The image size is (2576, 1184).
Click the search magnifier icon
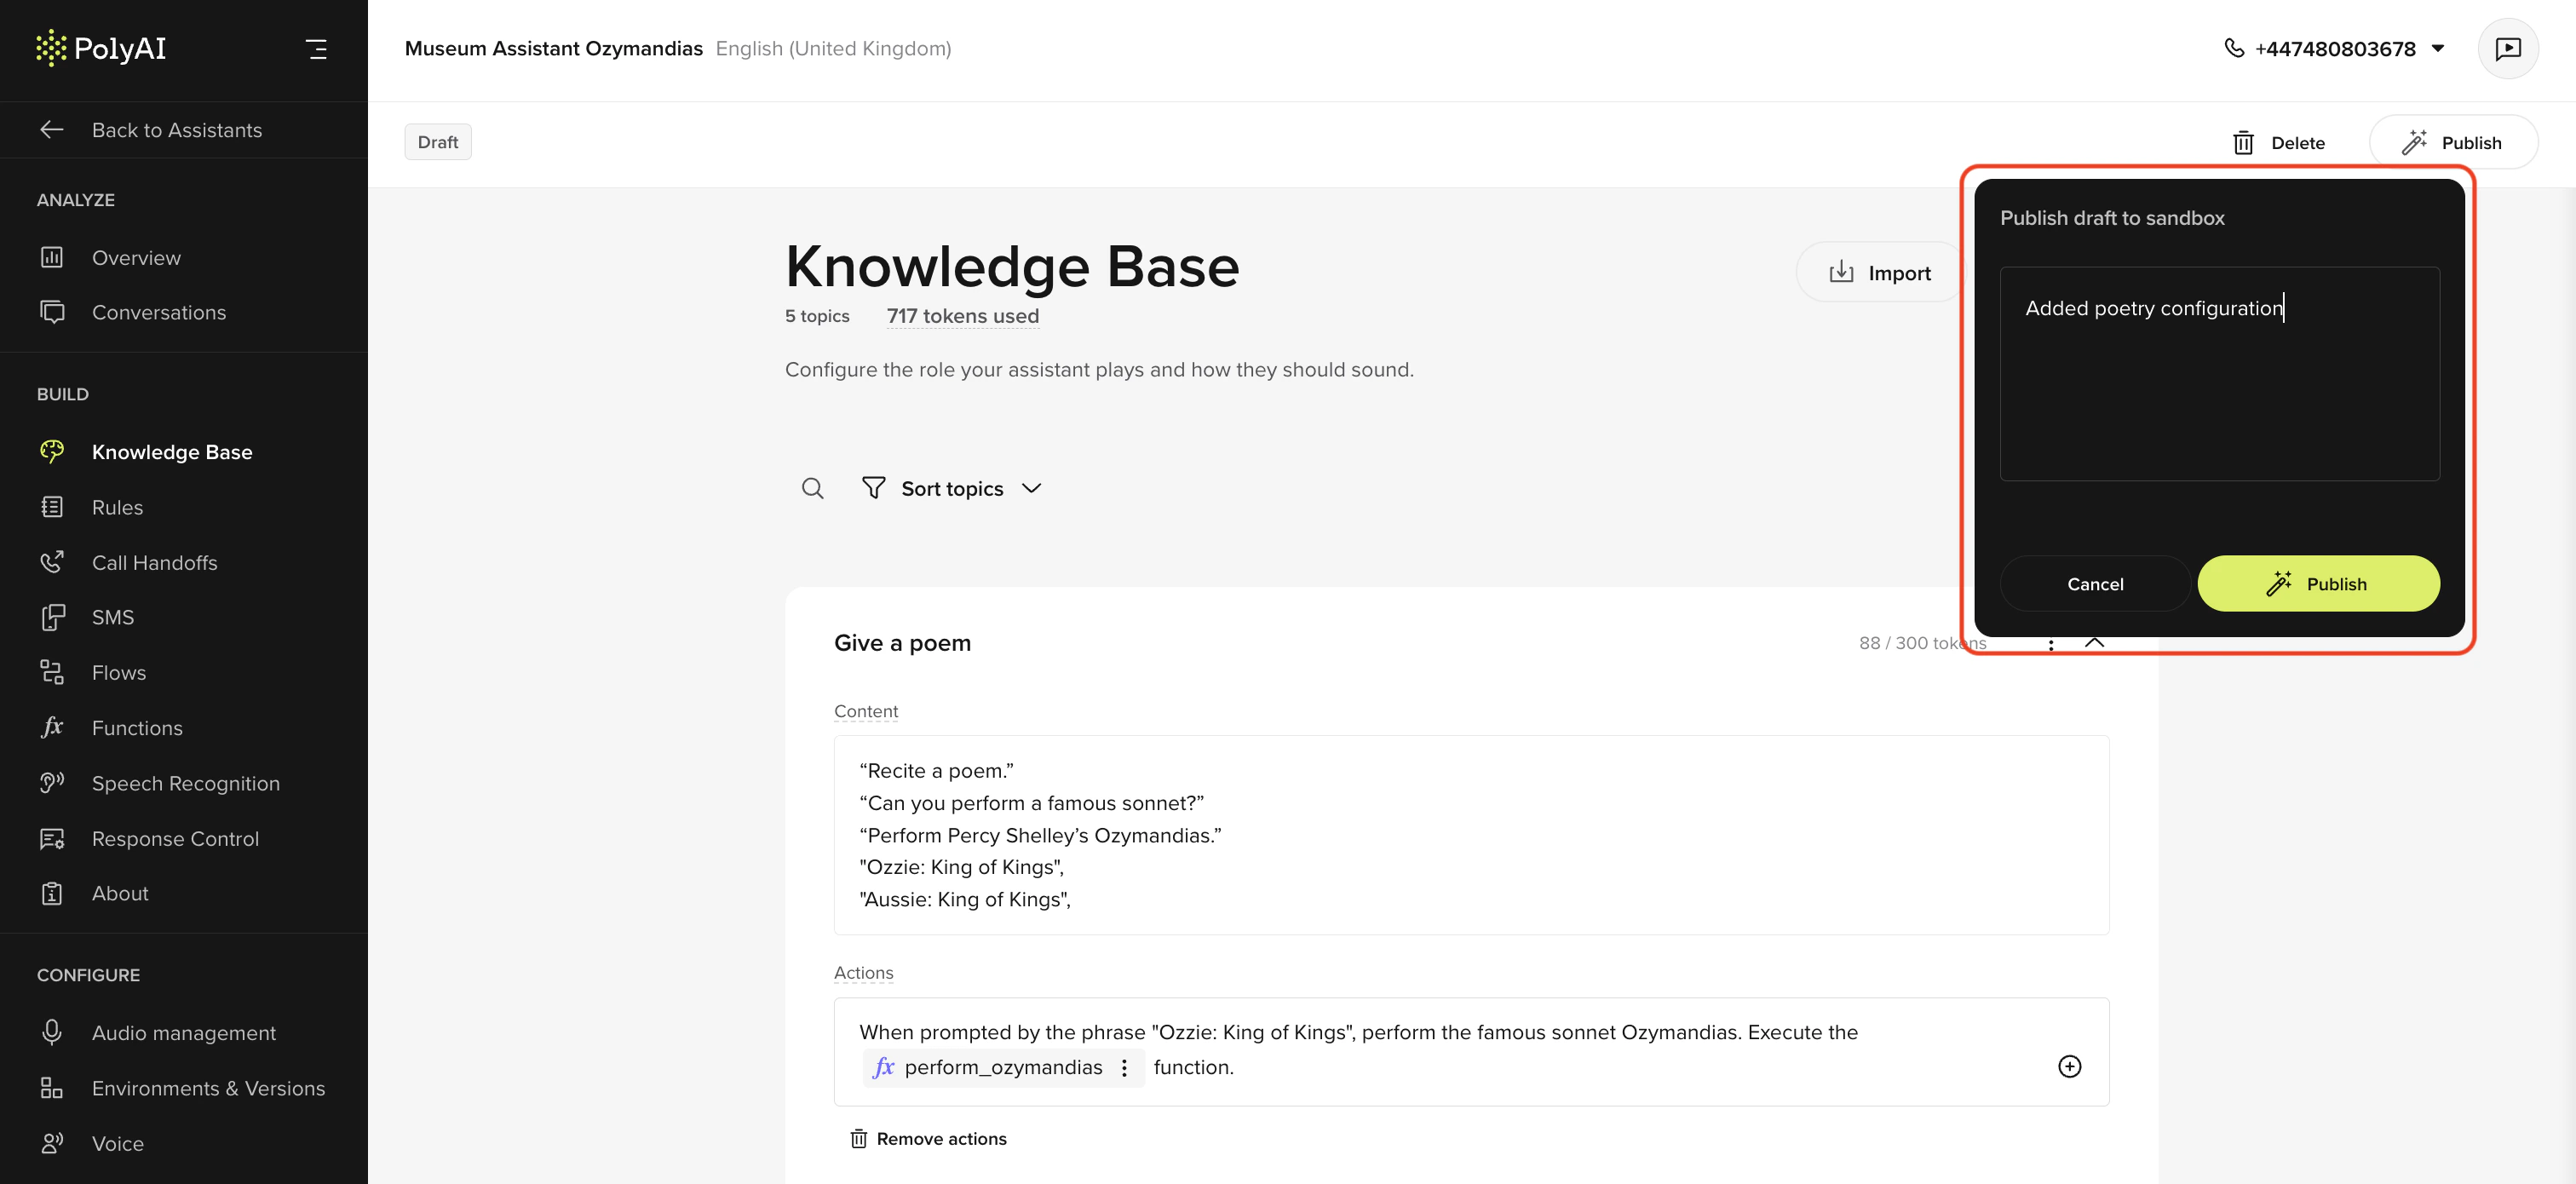(x=812, y=488)
